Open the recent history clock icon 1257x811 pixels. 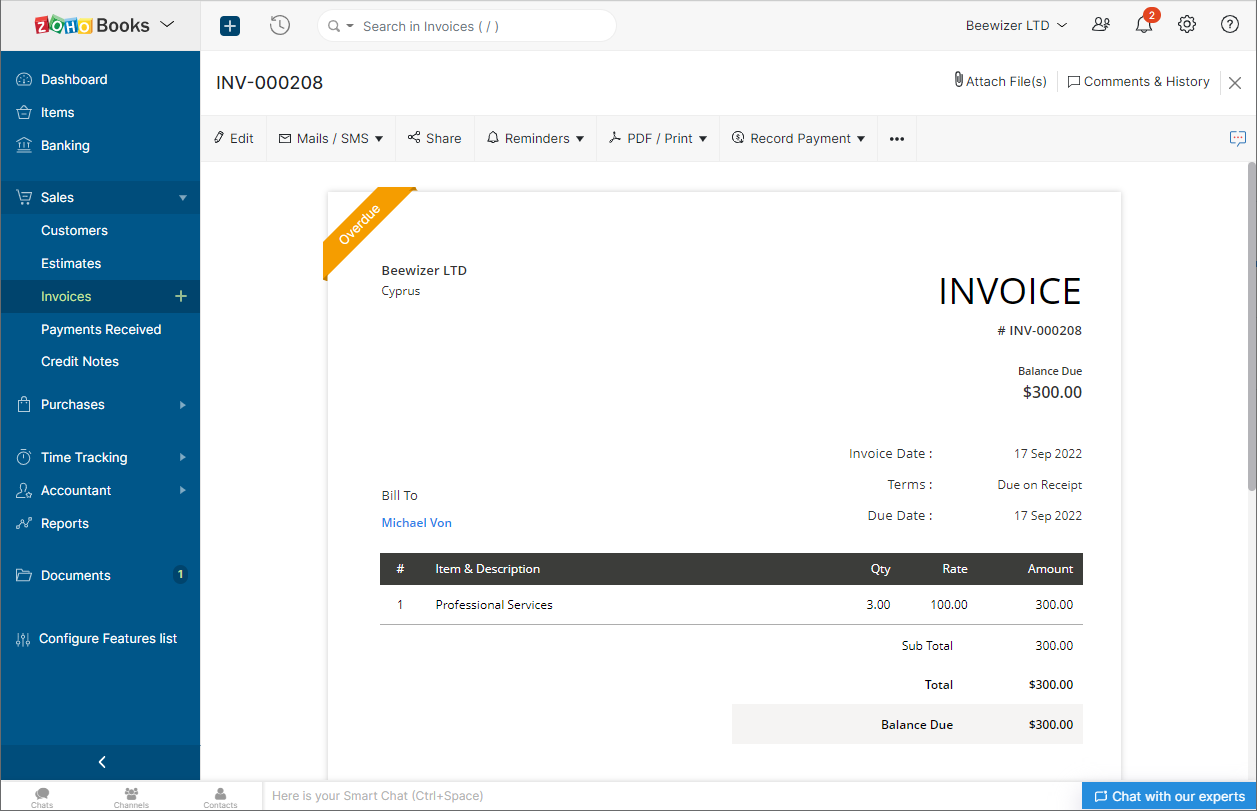tap(280, 26)
